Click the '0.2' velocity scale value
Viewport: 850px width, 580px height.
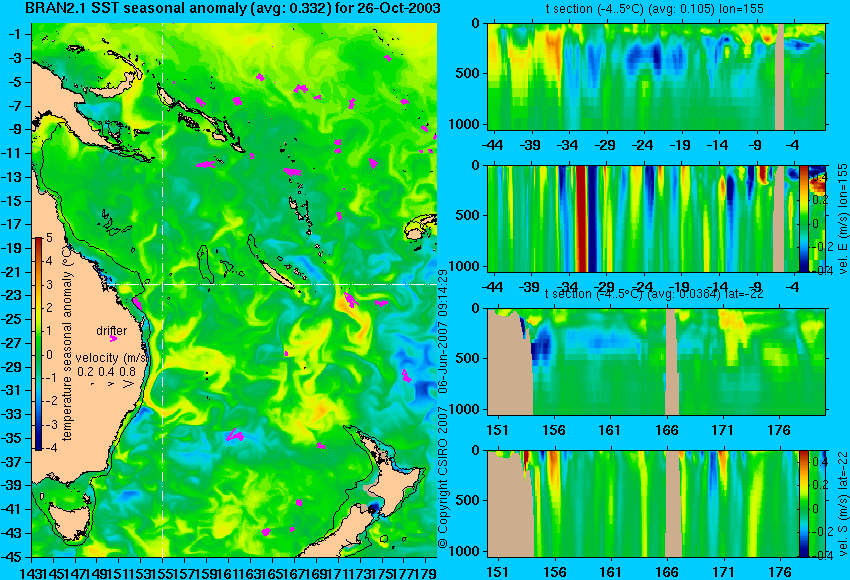(85, 372)
